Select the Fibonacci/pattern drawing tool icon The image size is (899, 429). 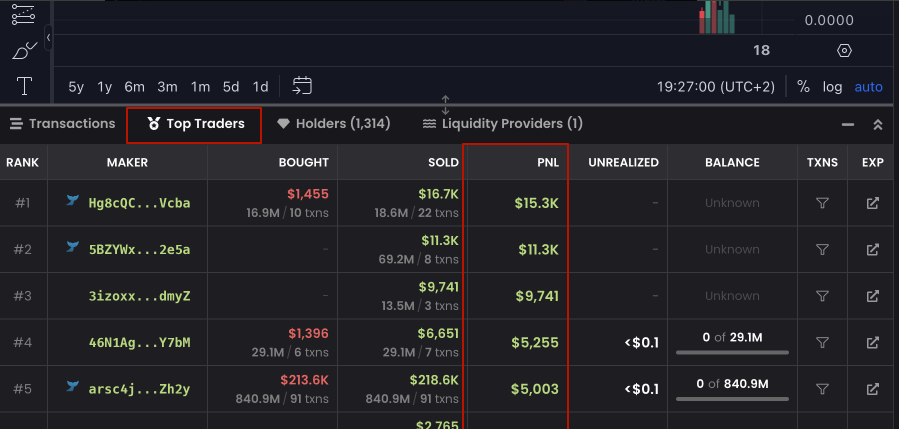[24, 14]
